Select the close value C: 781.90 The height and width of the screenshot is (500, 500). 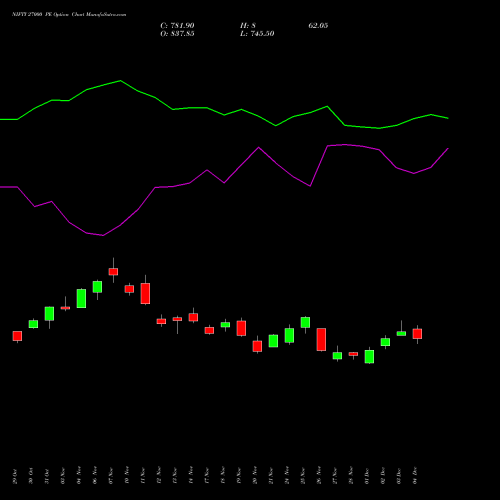pos(177,26)
